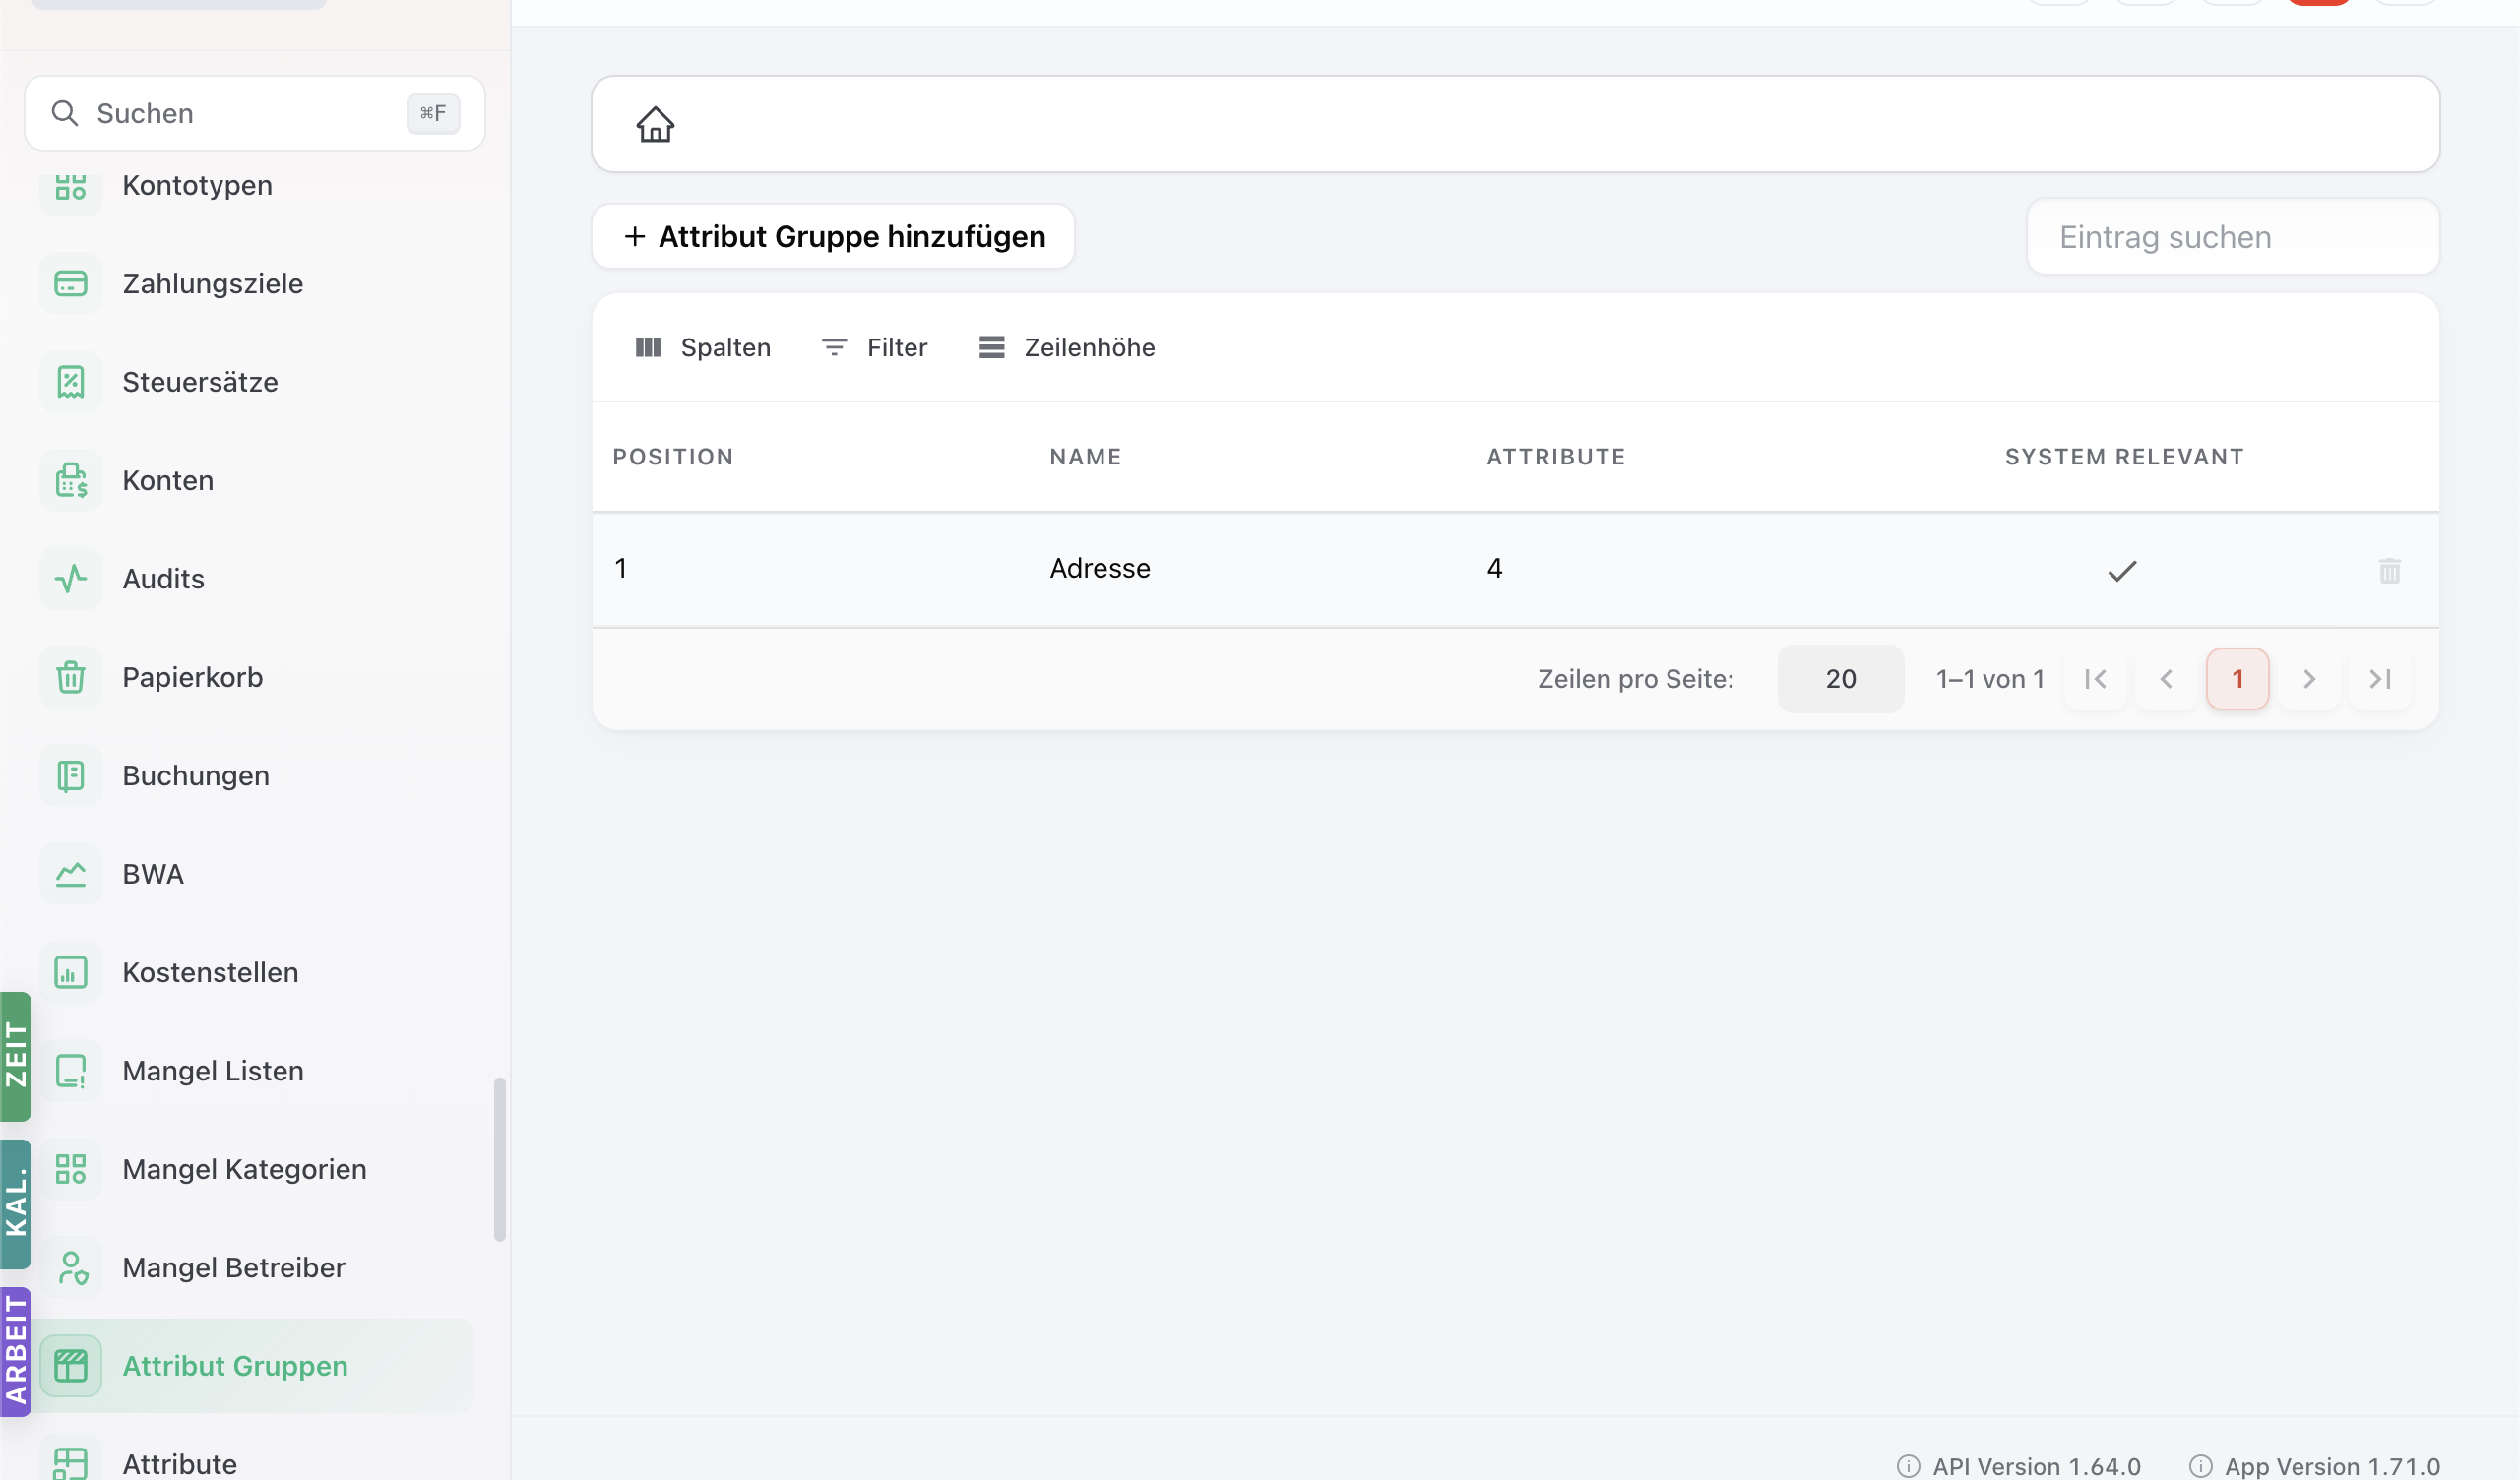Click the ⌘F shortcut badge
2520x1480 pixels.
click(433, 113)
